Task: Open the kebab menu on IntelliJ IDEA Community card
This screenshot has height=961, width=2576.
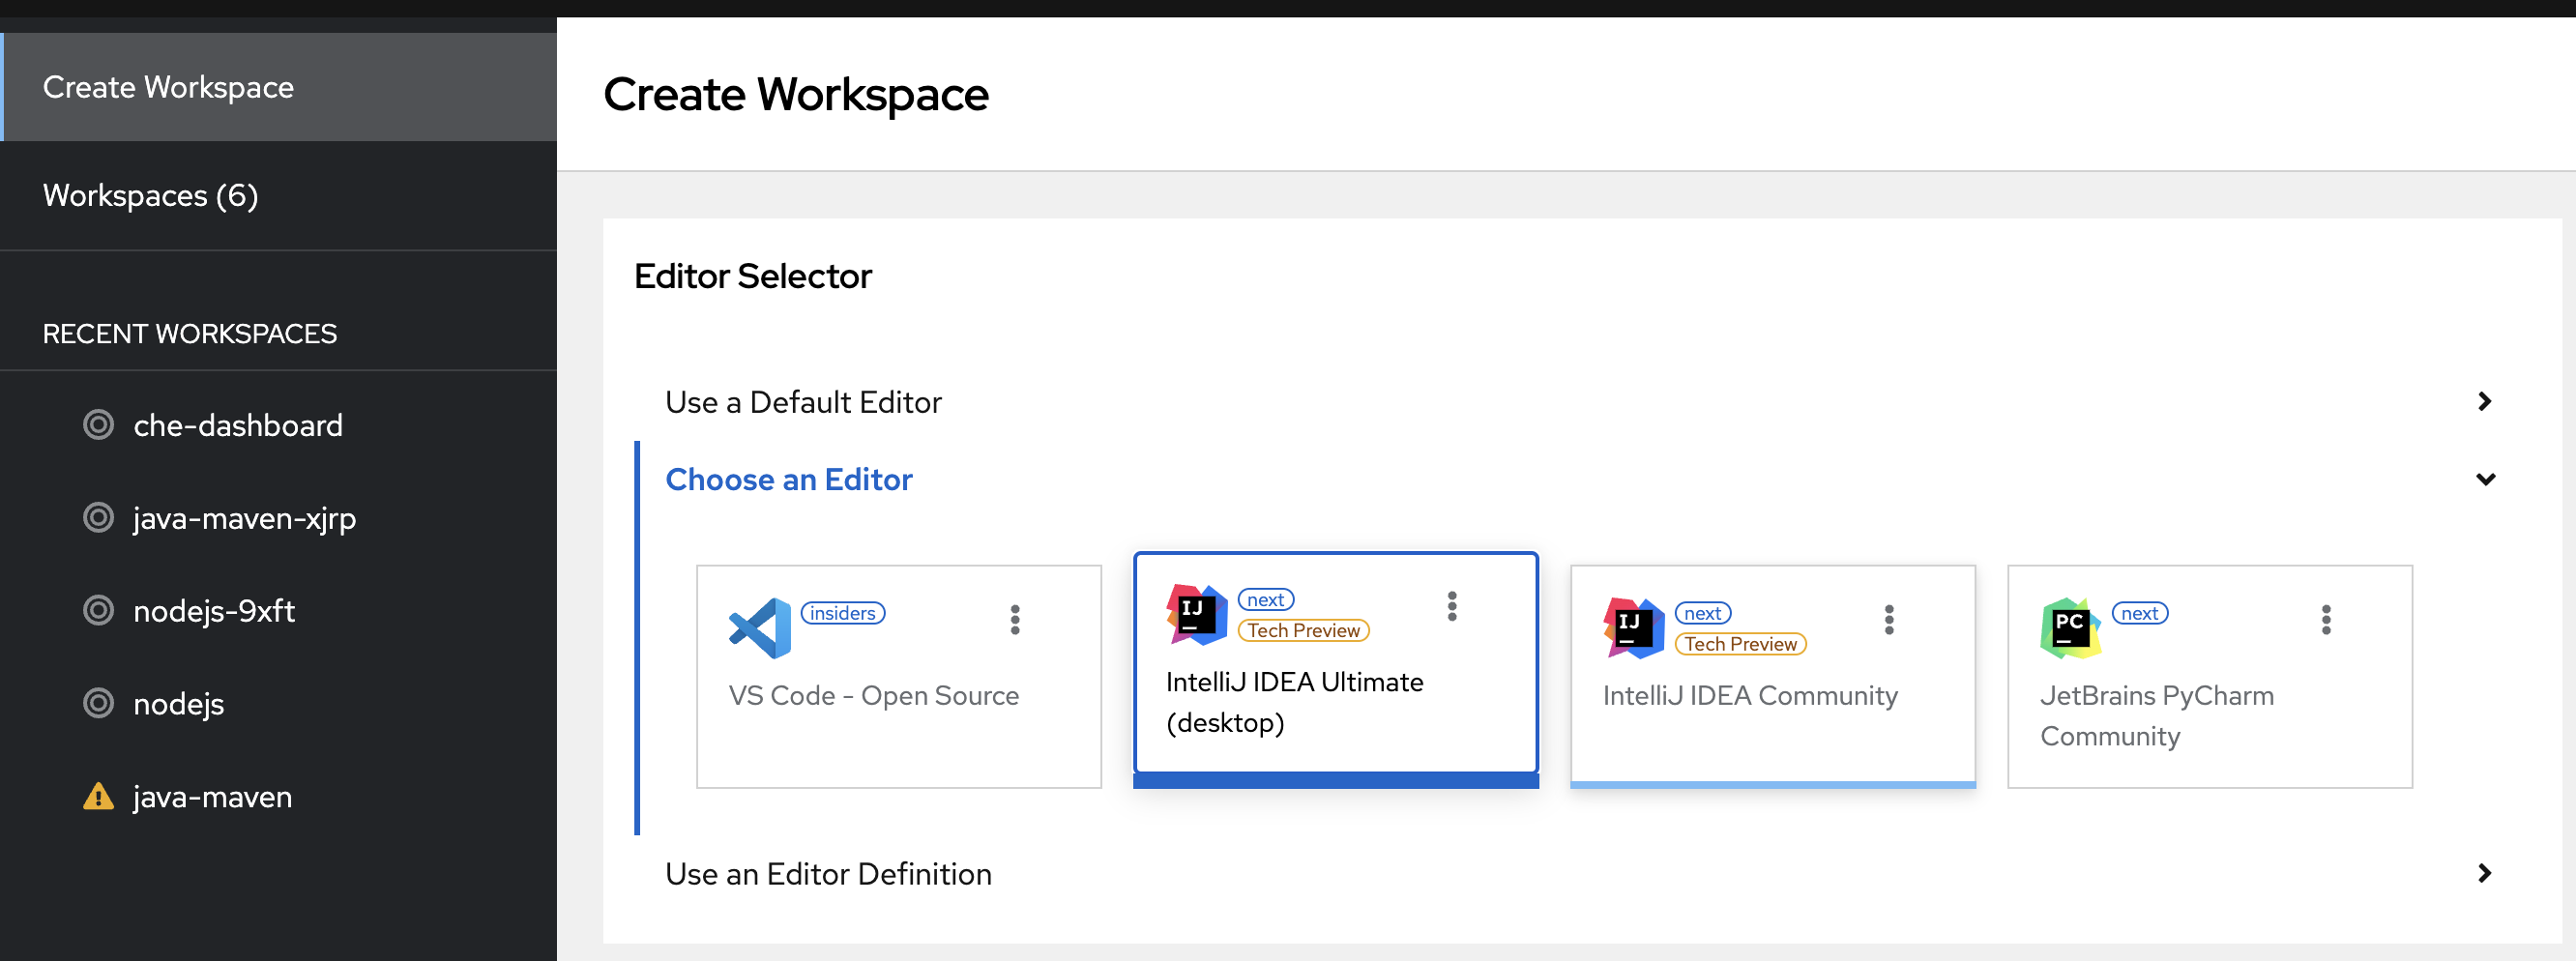Action: click(1888, 619)
